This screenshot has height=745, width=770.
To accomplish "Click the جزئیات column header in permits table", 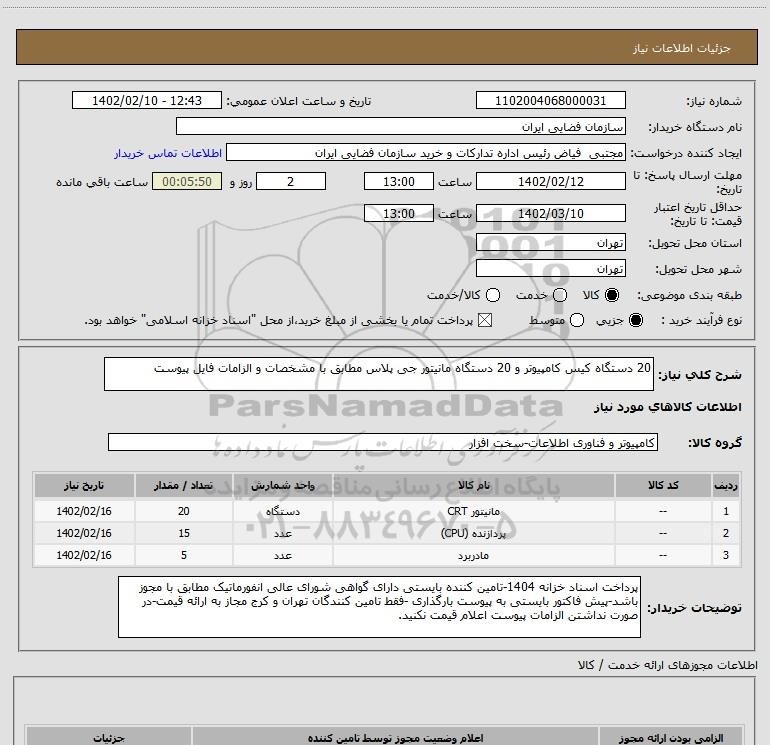I will [109, 738].
